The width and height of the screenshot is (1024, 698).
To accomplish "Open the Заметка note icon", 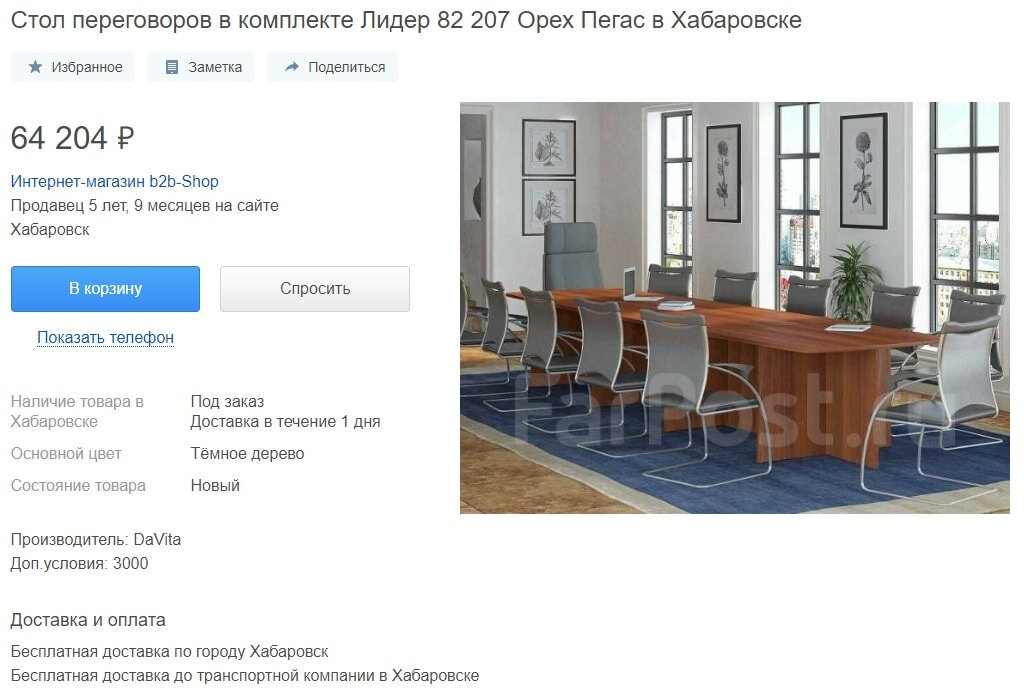I will click(172, 67).
